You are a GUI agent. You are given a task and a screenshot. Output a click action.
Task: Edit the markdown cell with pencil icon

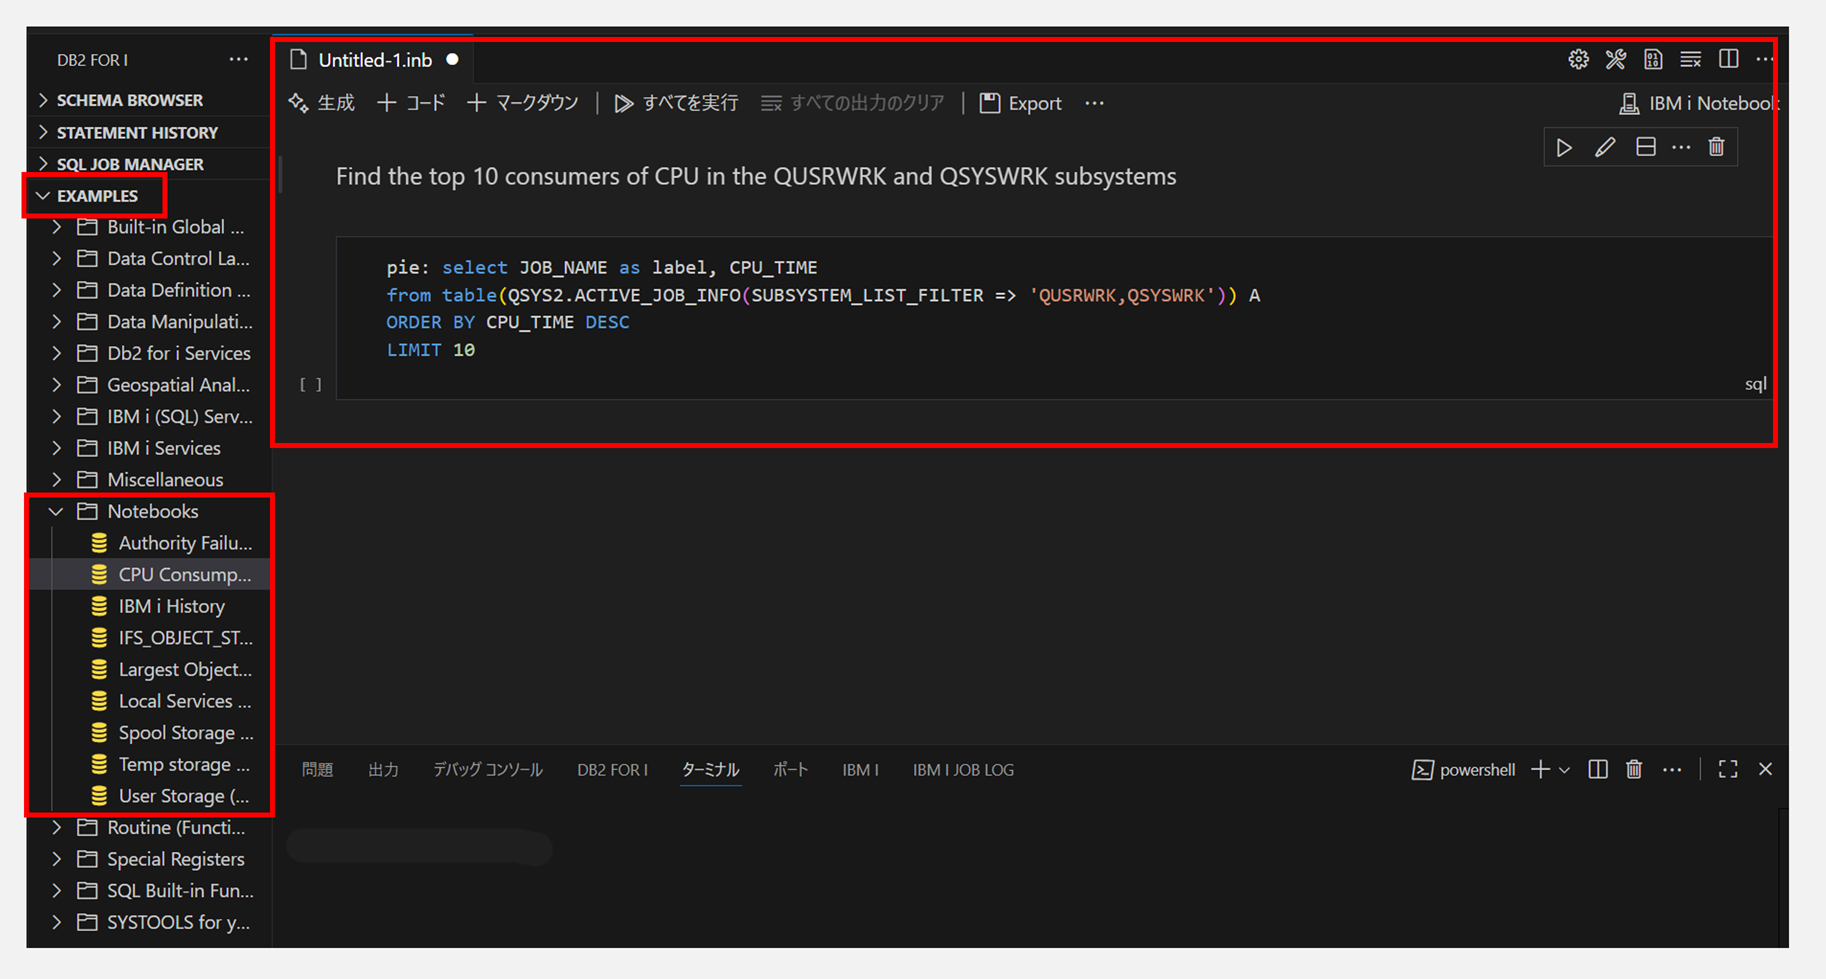(x=1605, y=148)
